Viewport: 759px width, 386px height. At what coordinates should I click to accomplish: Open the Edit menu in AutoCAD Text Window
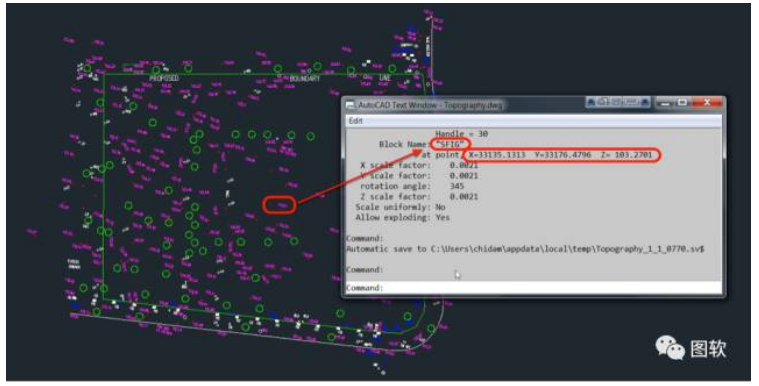coord(355,121)
